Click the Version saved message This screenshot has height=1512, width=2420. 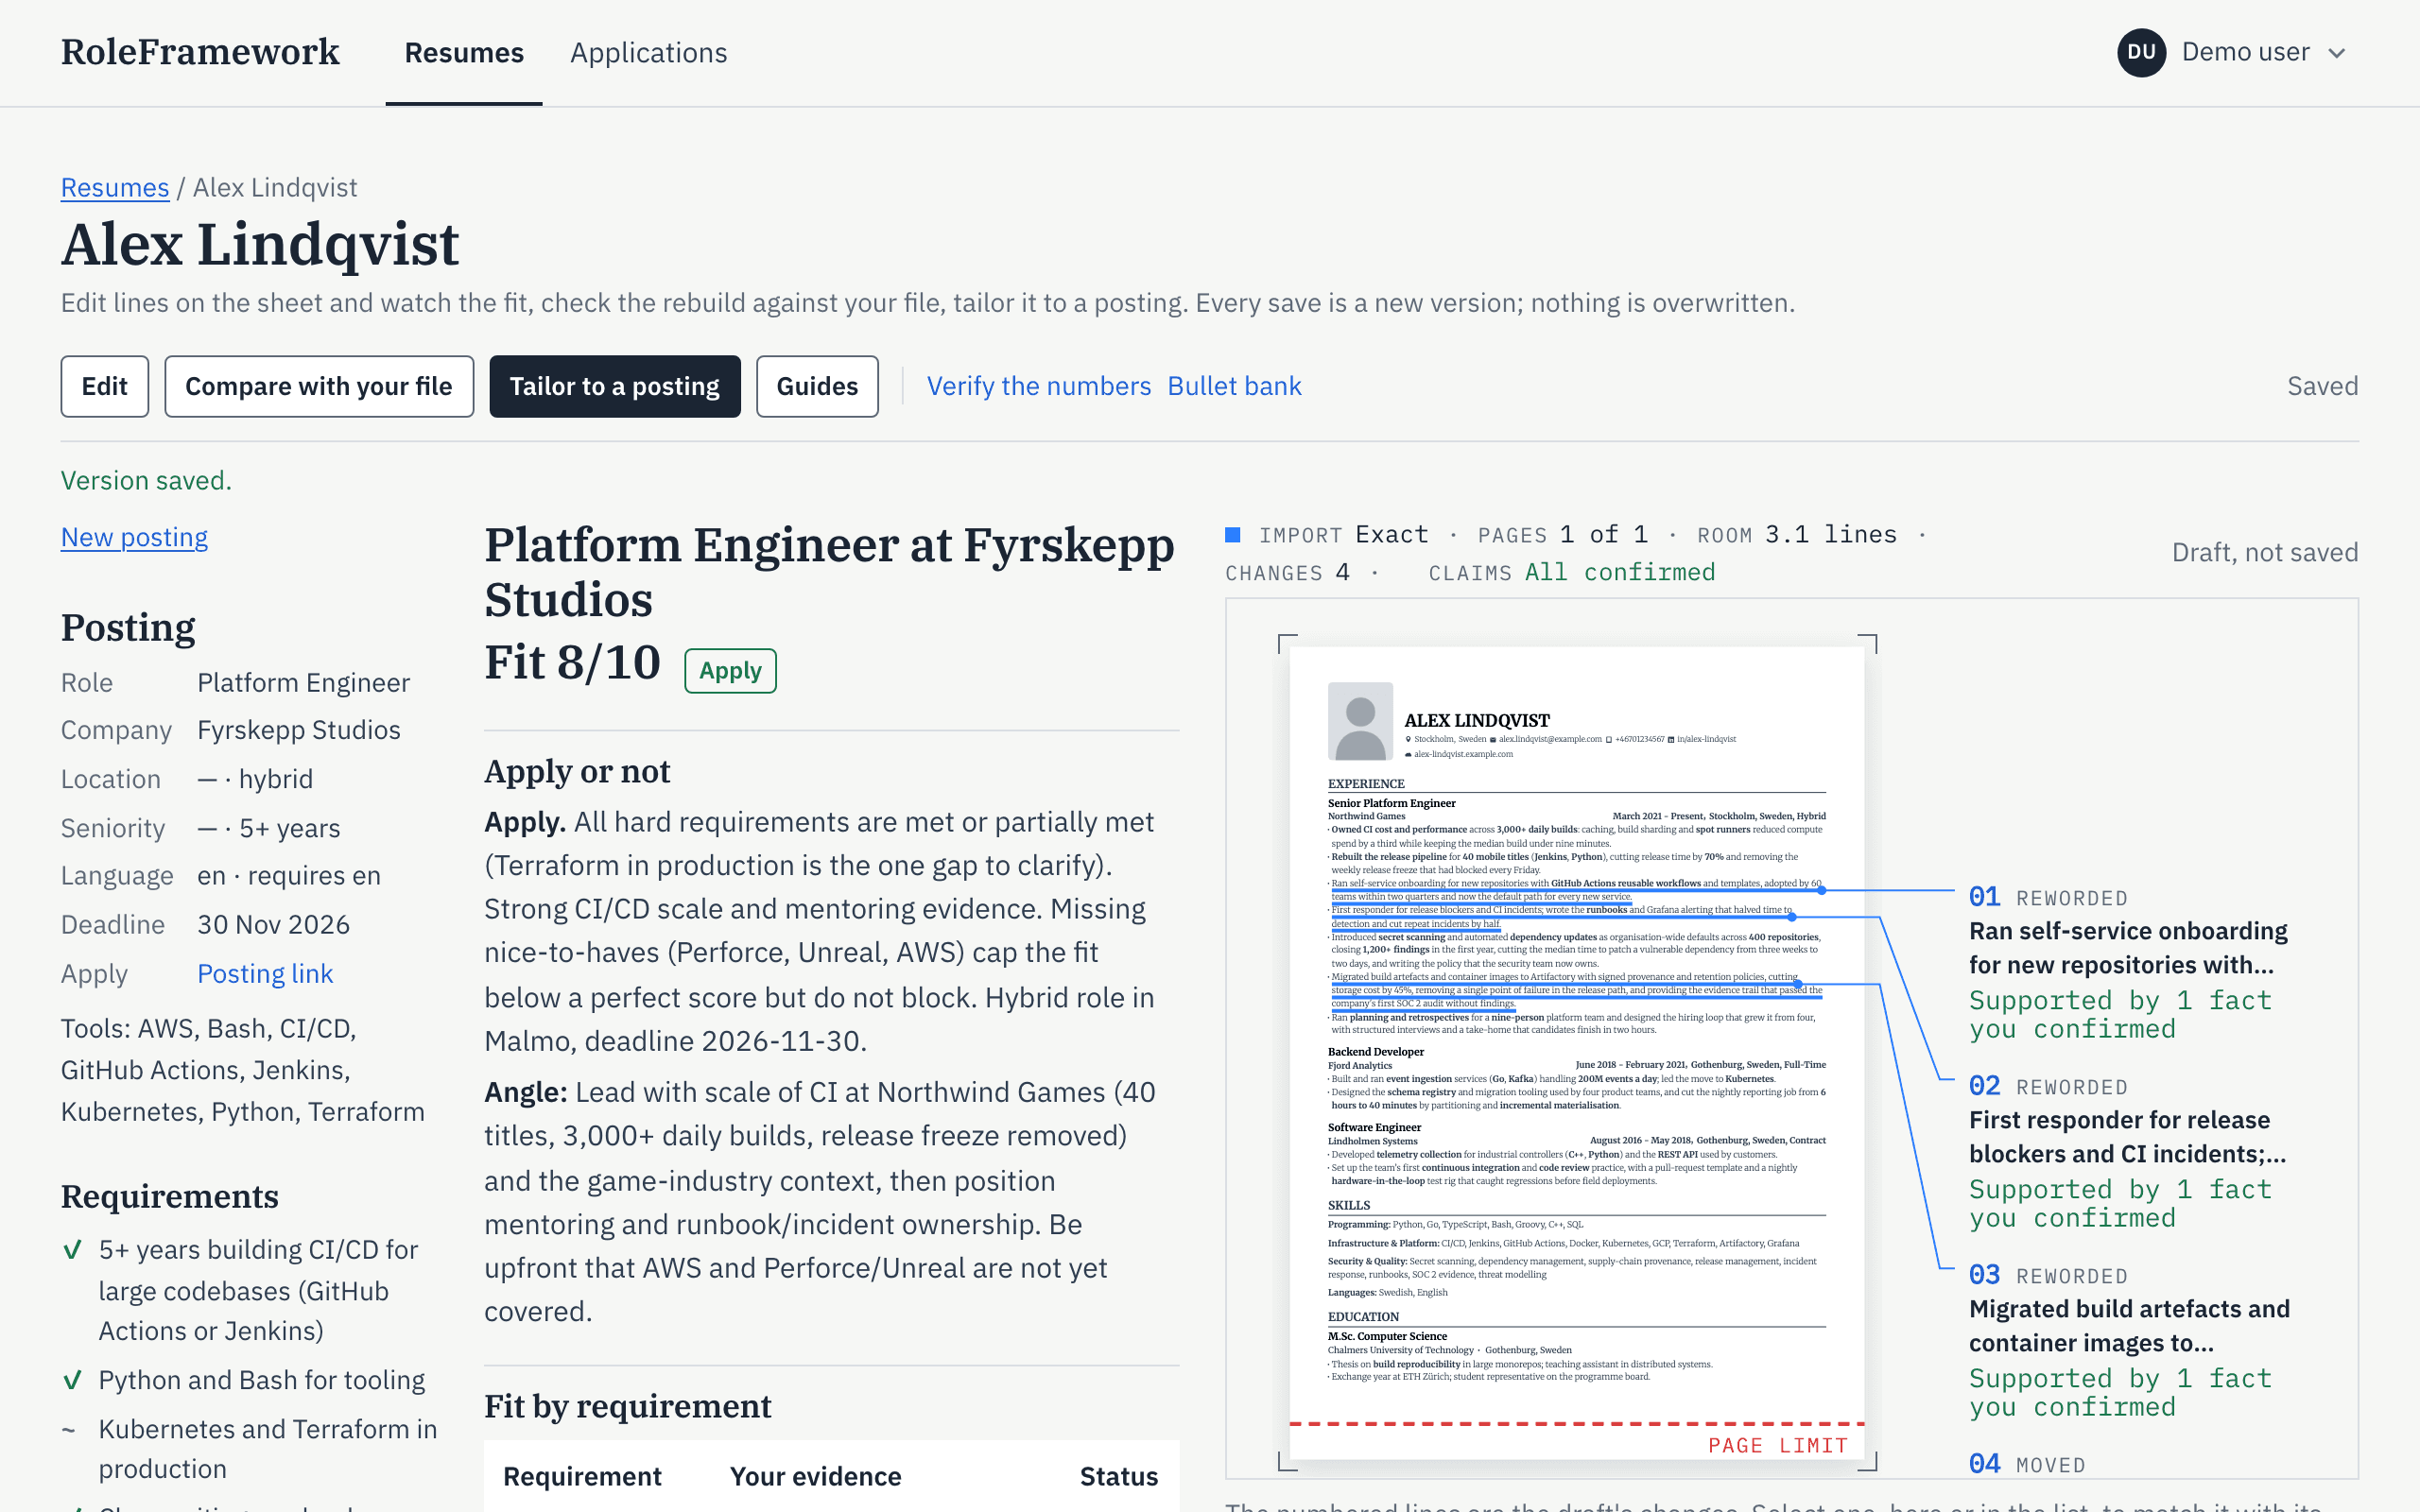click(x=146, y=480)
